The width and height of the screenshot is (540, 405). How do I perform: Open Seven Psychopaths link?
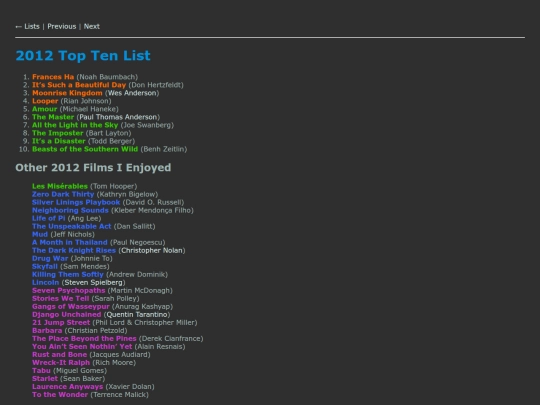click(69, 291)
